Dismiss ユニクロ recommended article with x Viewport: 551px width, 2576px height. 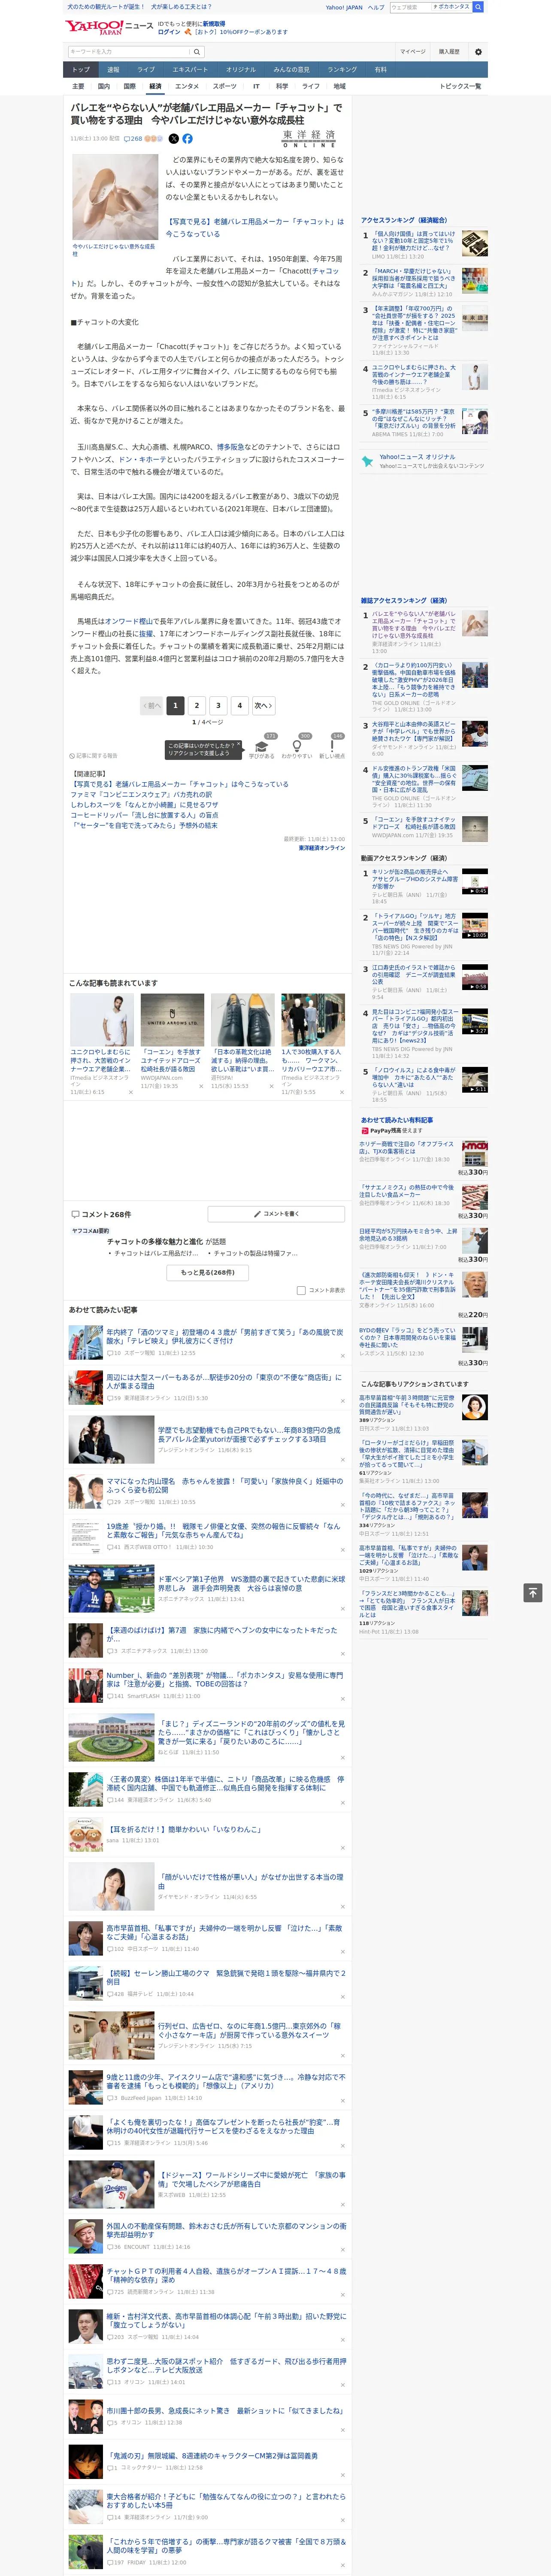130,1092
